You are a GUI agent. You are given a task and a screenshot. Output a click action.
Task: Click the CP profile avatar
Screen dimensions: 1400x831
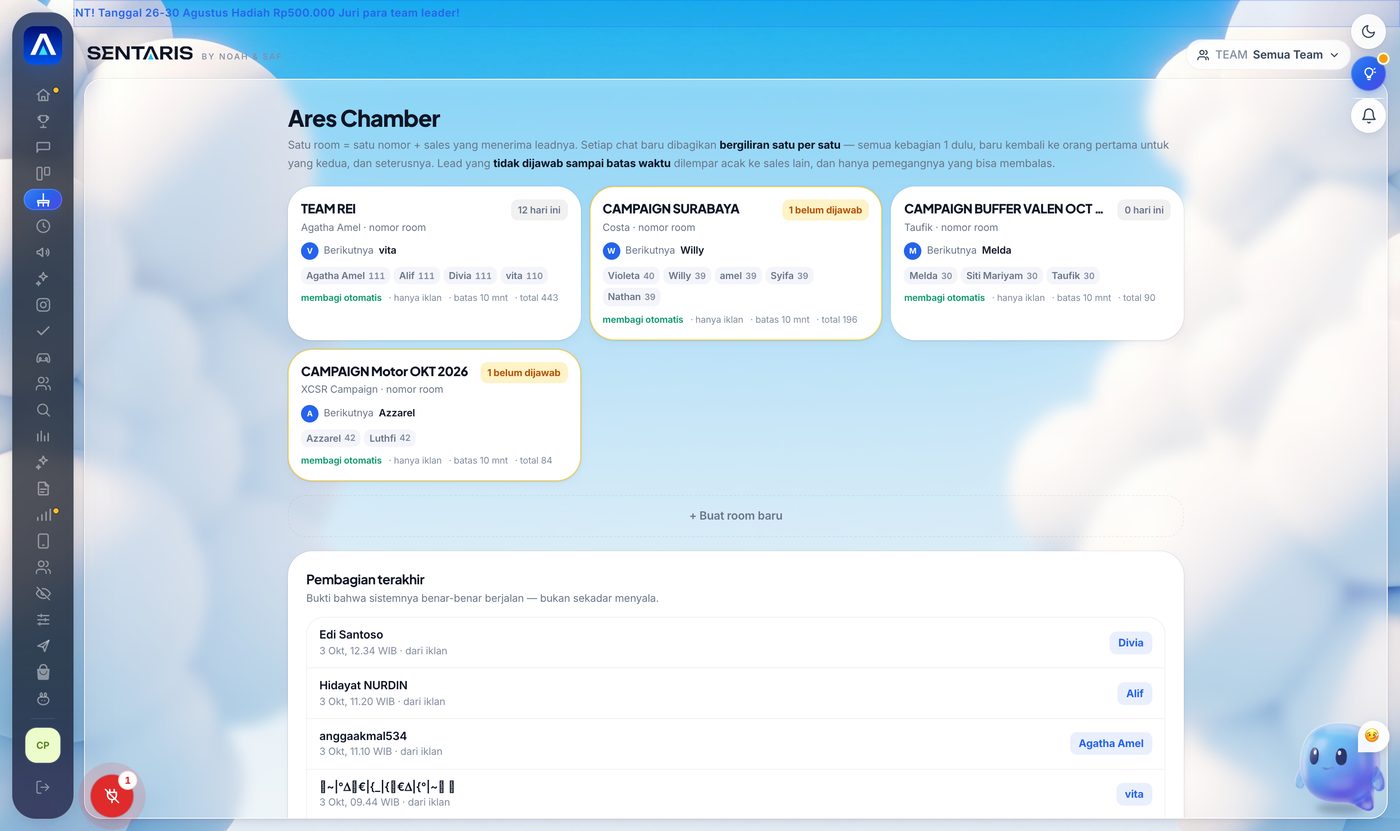43,745
